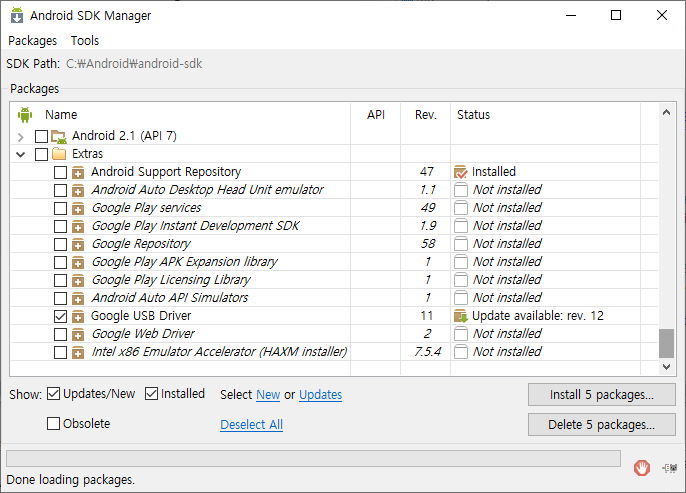Click the New selection link

(268, 395)
